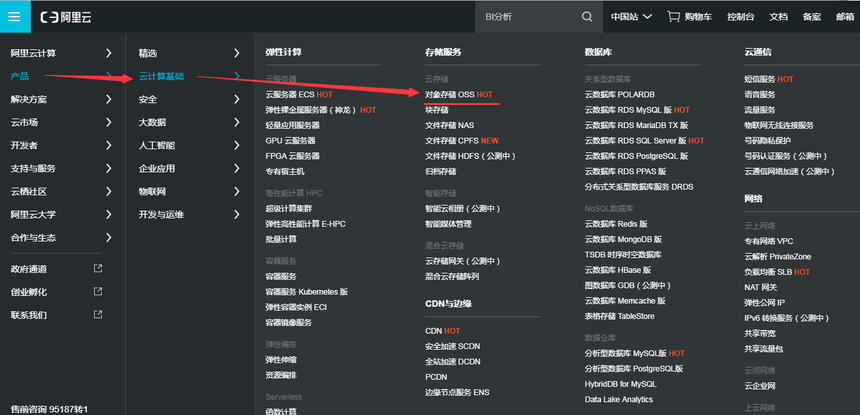860x415 pixels.
Task: Open 边缘节点服务 ENS
Action: tap(457, 392)
